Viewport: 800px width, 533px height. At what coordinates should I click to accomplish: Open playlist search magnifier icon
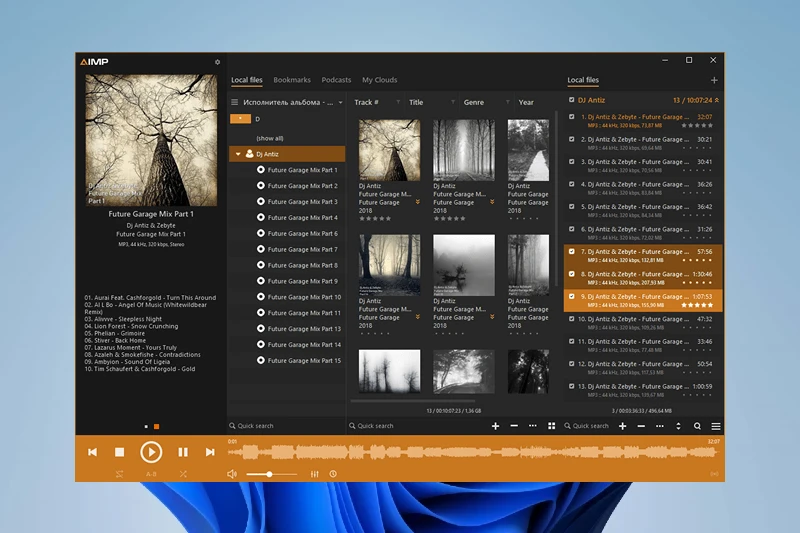[x=697, y=426]
